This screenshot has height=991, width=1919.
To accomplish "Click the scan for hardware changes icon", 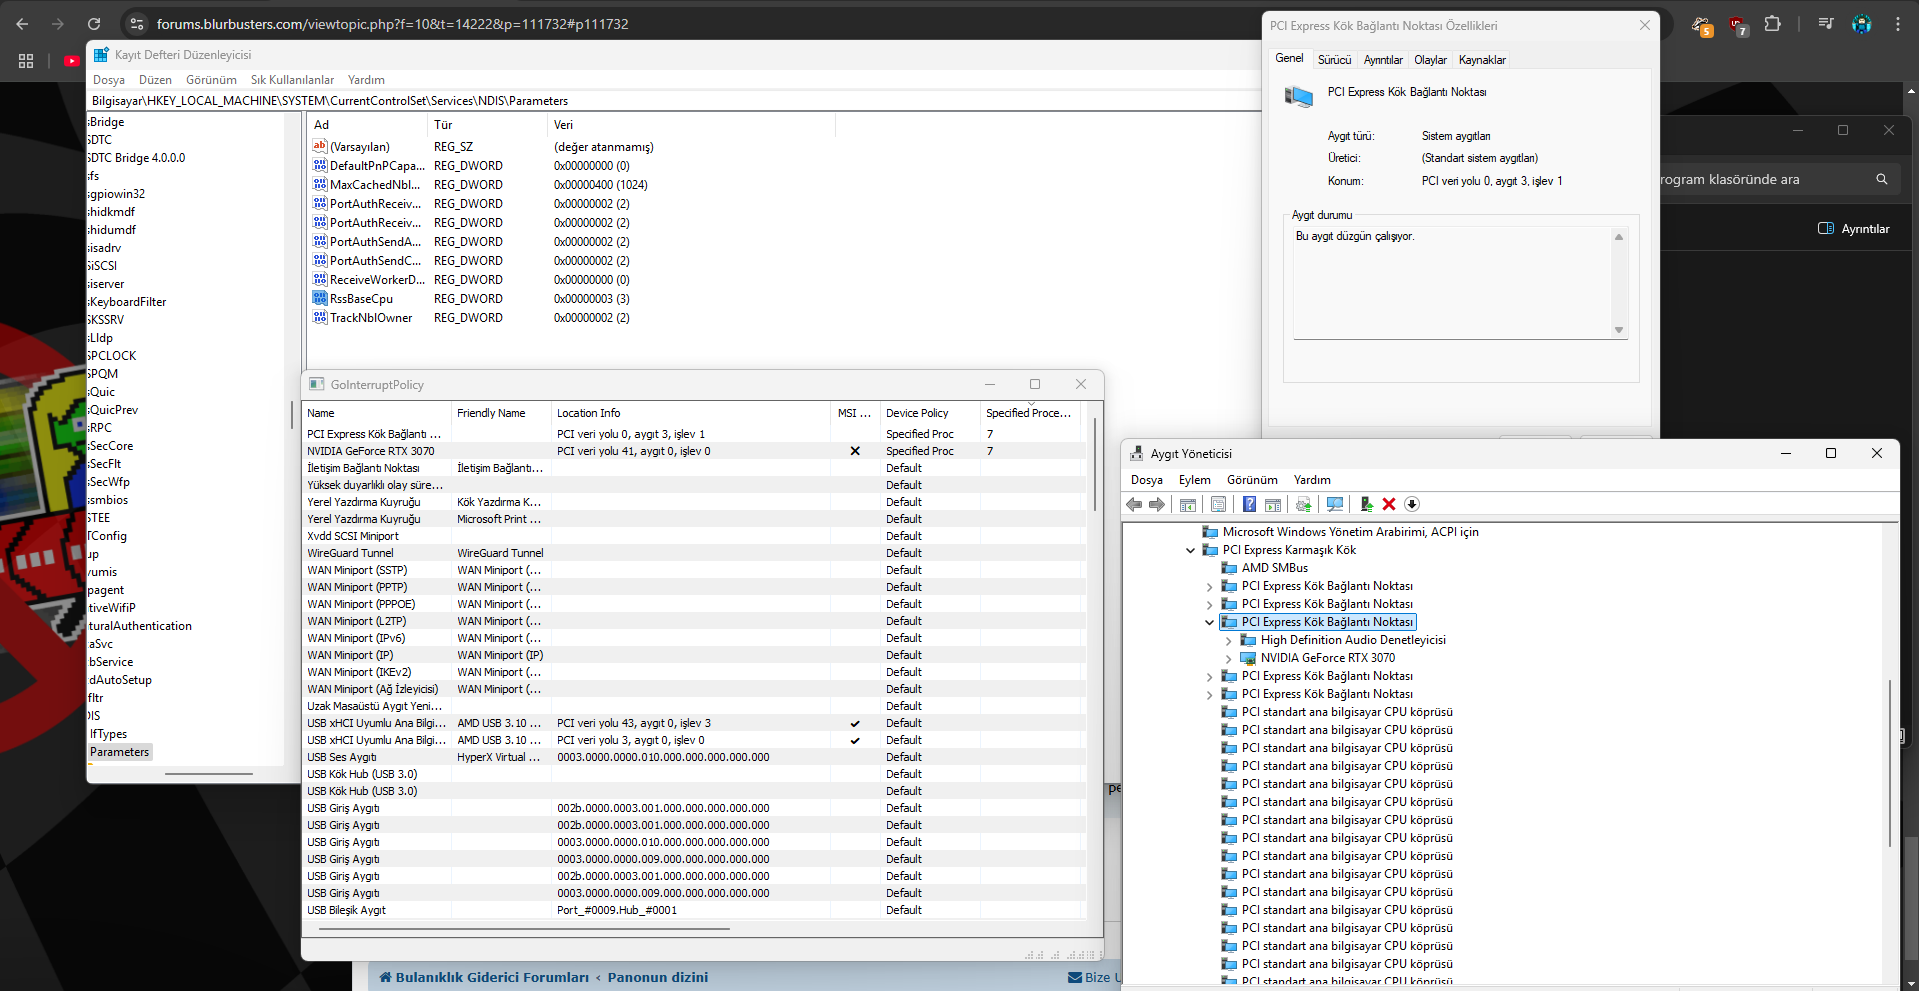I will (1334, 505).
